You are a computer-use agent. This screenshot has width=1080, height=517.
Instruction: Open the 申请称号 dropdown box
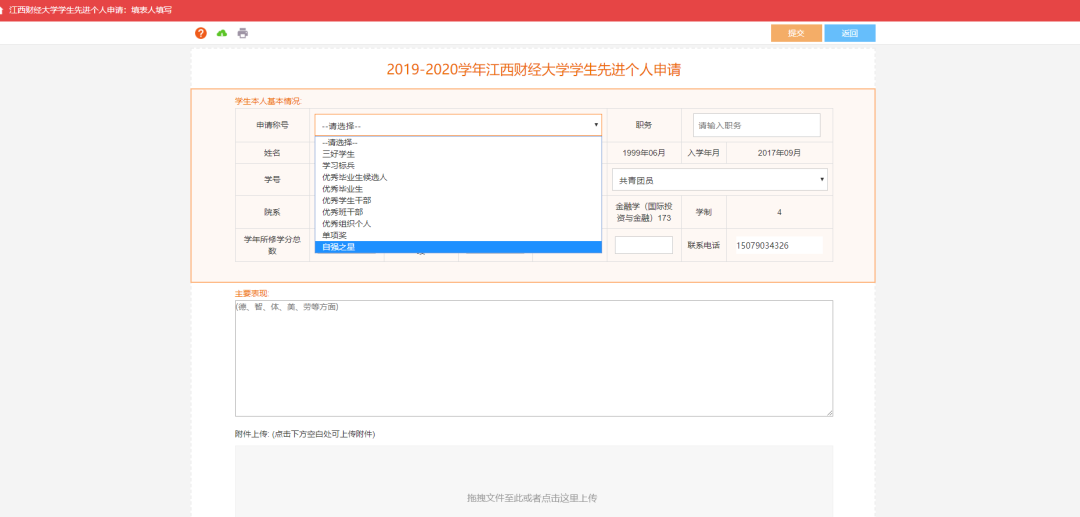click(x=458, y=125)
